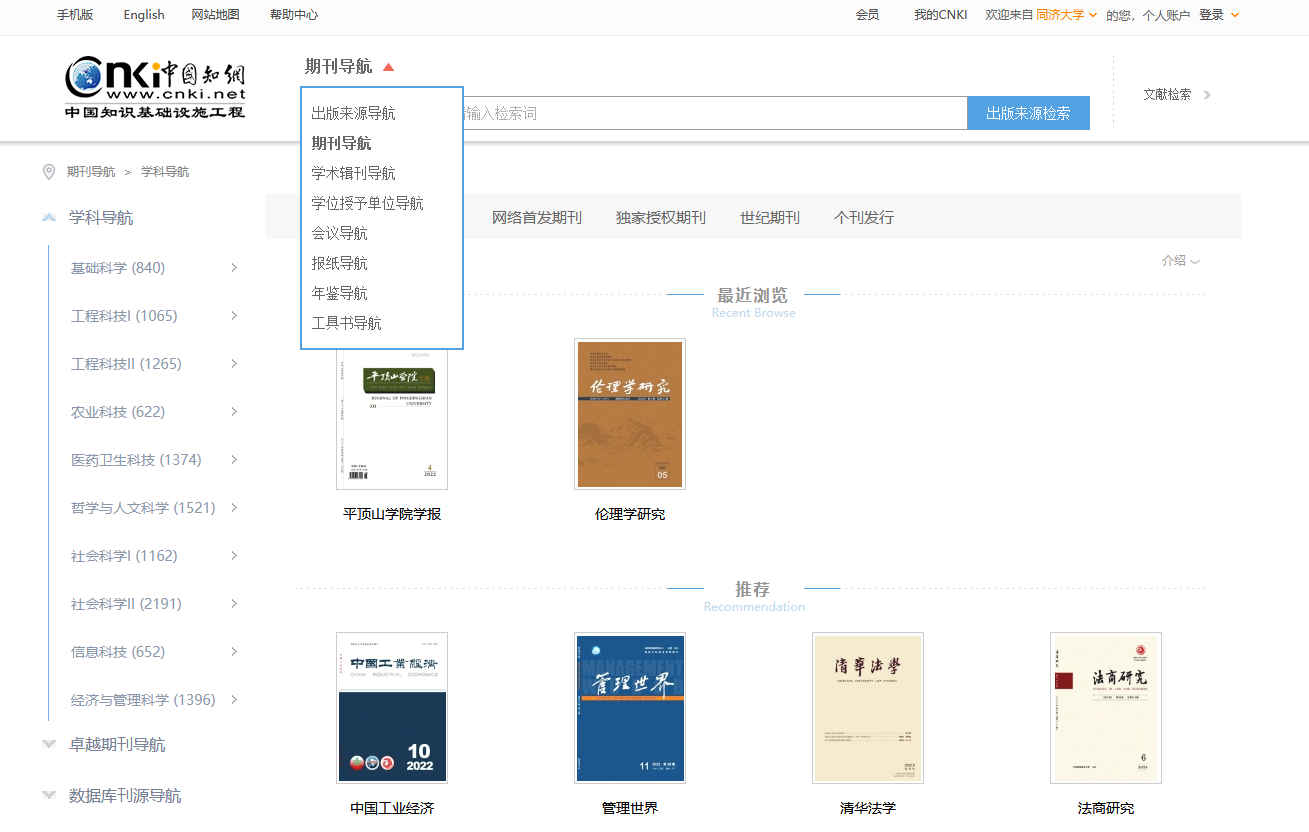Open the 伦理学研究 journal cover
The image size is (1309, 832).
click(630, 414)
